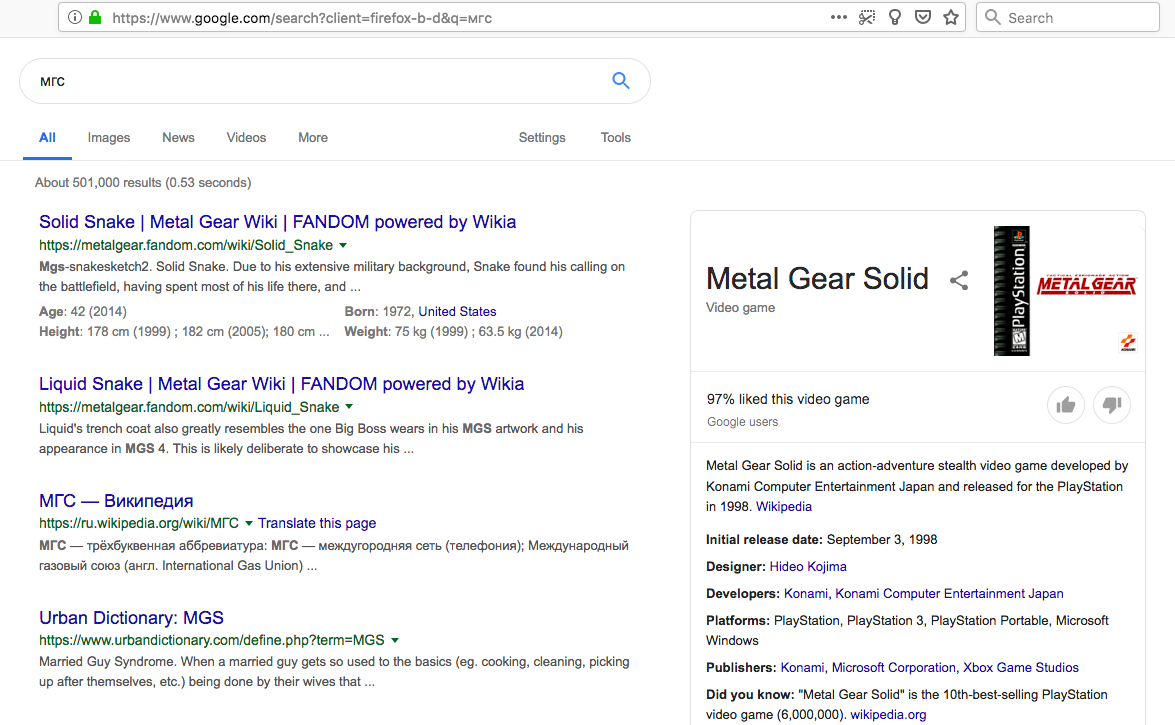Open the More search tab menu

tap(312, 137)
